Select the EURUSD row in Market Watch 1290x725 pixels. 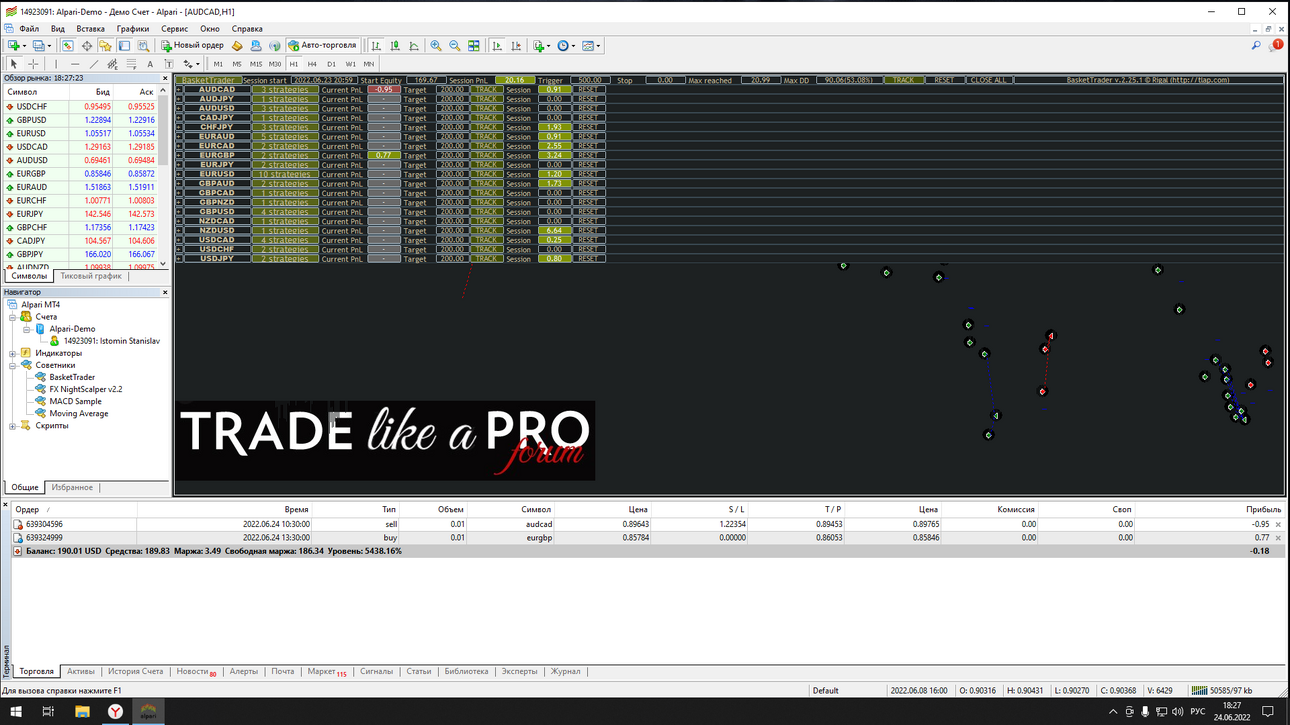pyautogui.click(x=80, y=133)
